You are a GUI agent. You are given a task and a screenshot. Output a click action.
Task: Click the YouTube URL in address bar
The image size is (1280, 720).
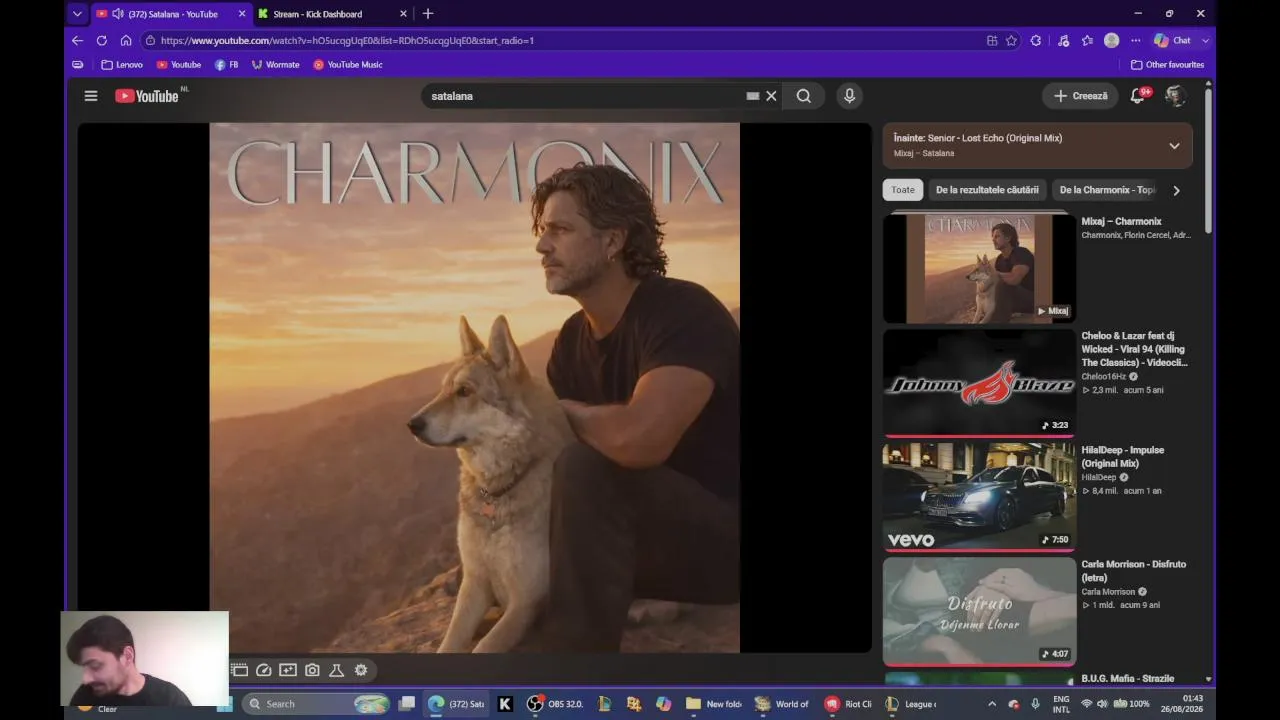coord(347,41)
